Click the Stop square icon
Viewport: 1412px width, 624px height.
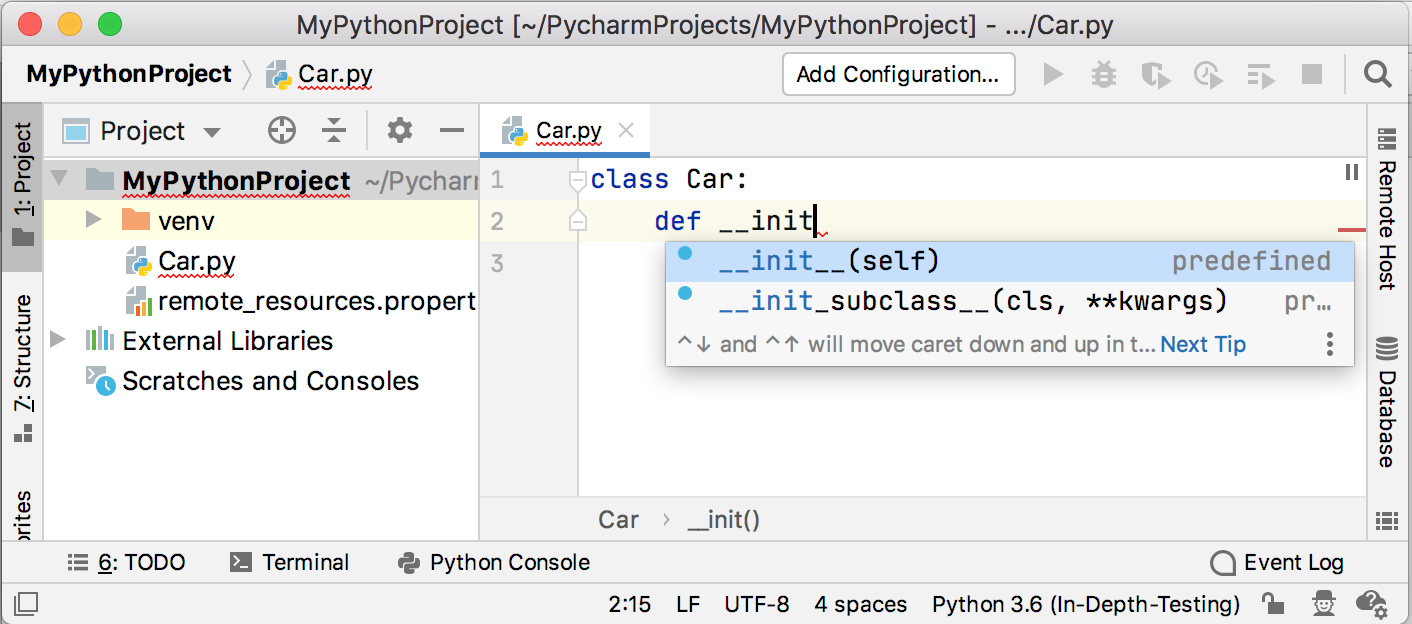pos(1312,75)
